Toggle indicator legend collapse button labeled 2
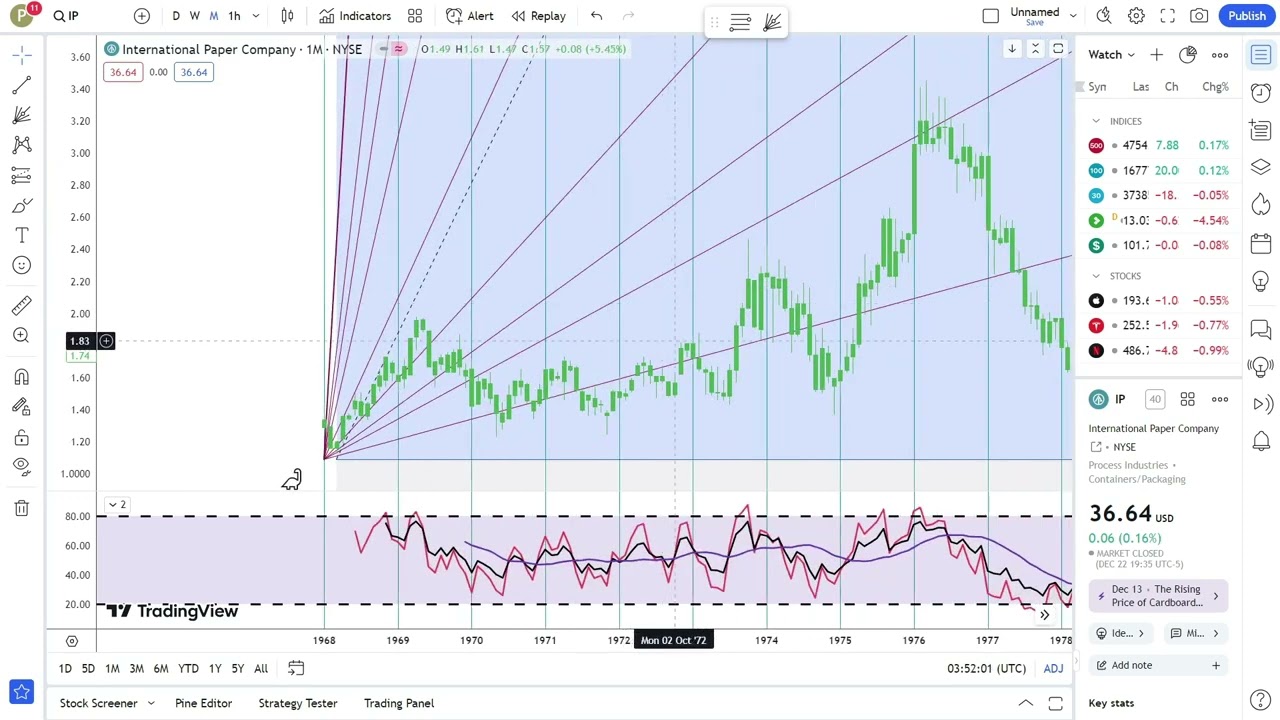Image resolution: width=1280 pixels, height=720 pixels. pos(117,504)
